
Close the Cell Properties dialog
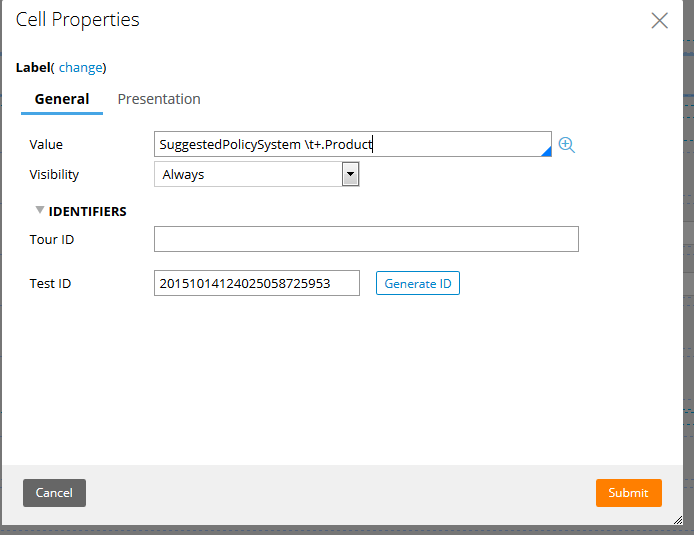click(x=659, y=20)
